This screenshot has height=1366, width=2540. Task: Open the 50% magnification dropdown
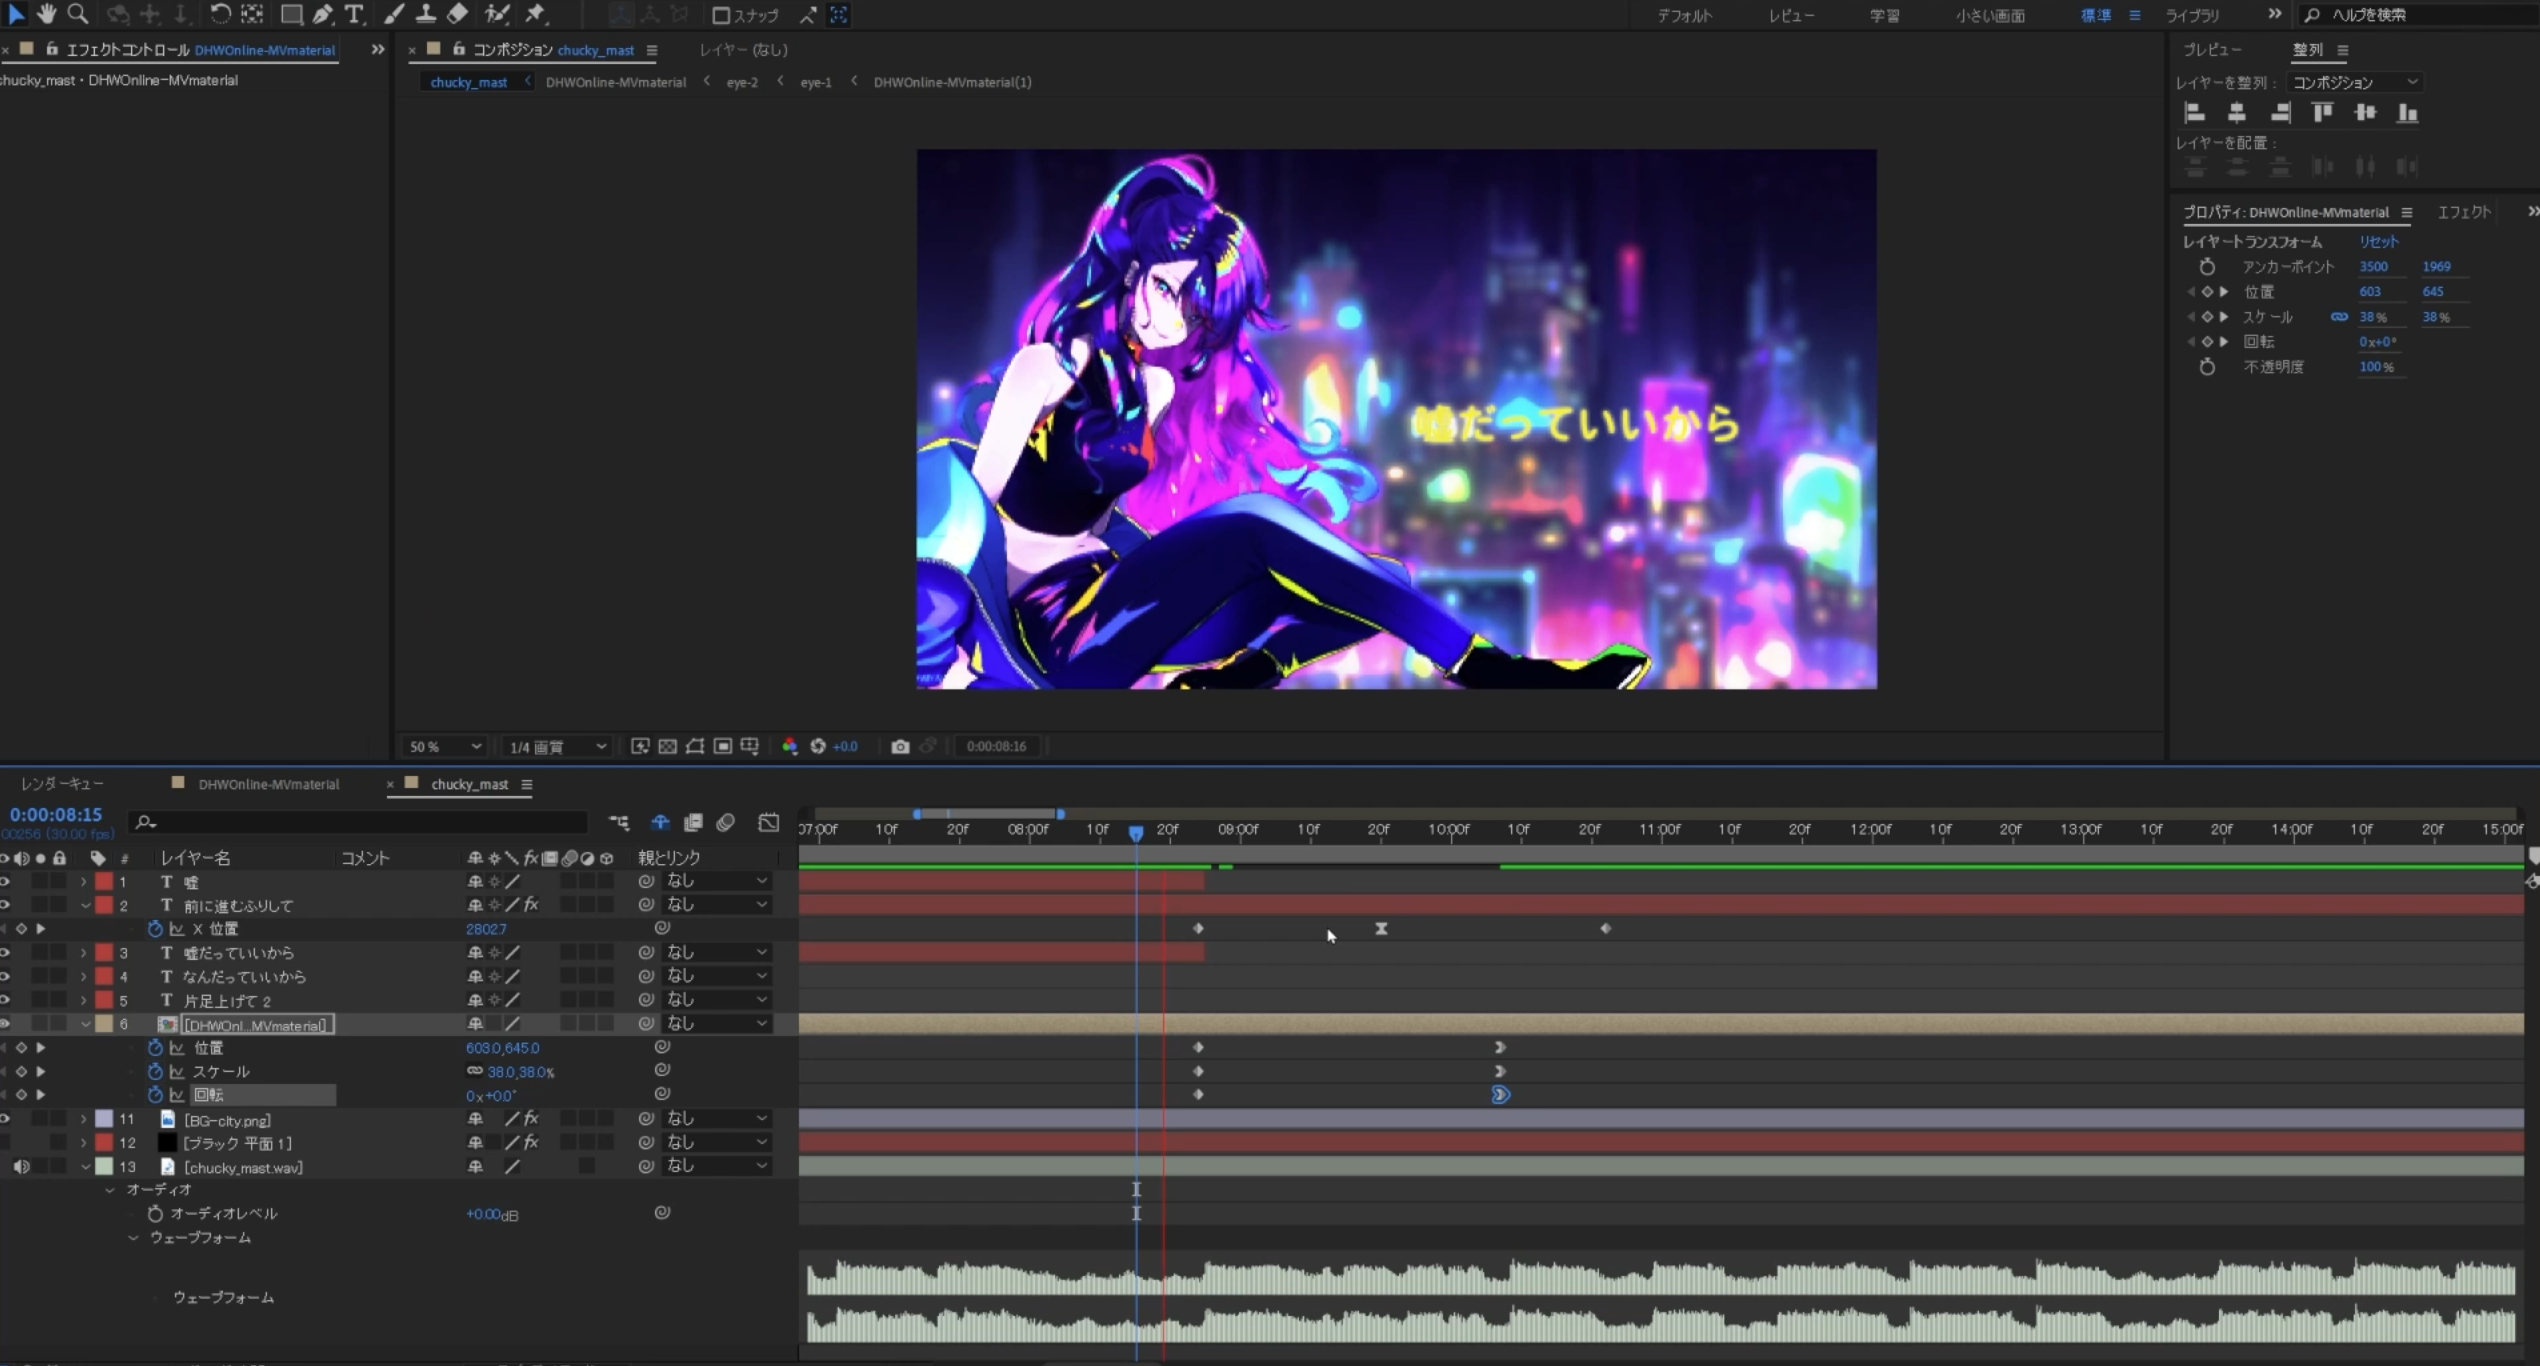(x=444, y=746)
